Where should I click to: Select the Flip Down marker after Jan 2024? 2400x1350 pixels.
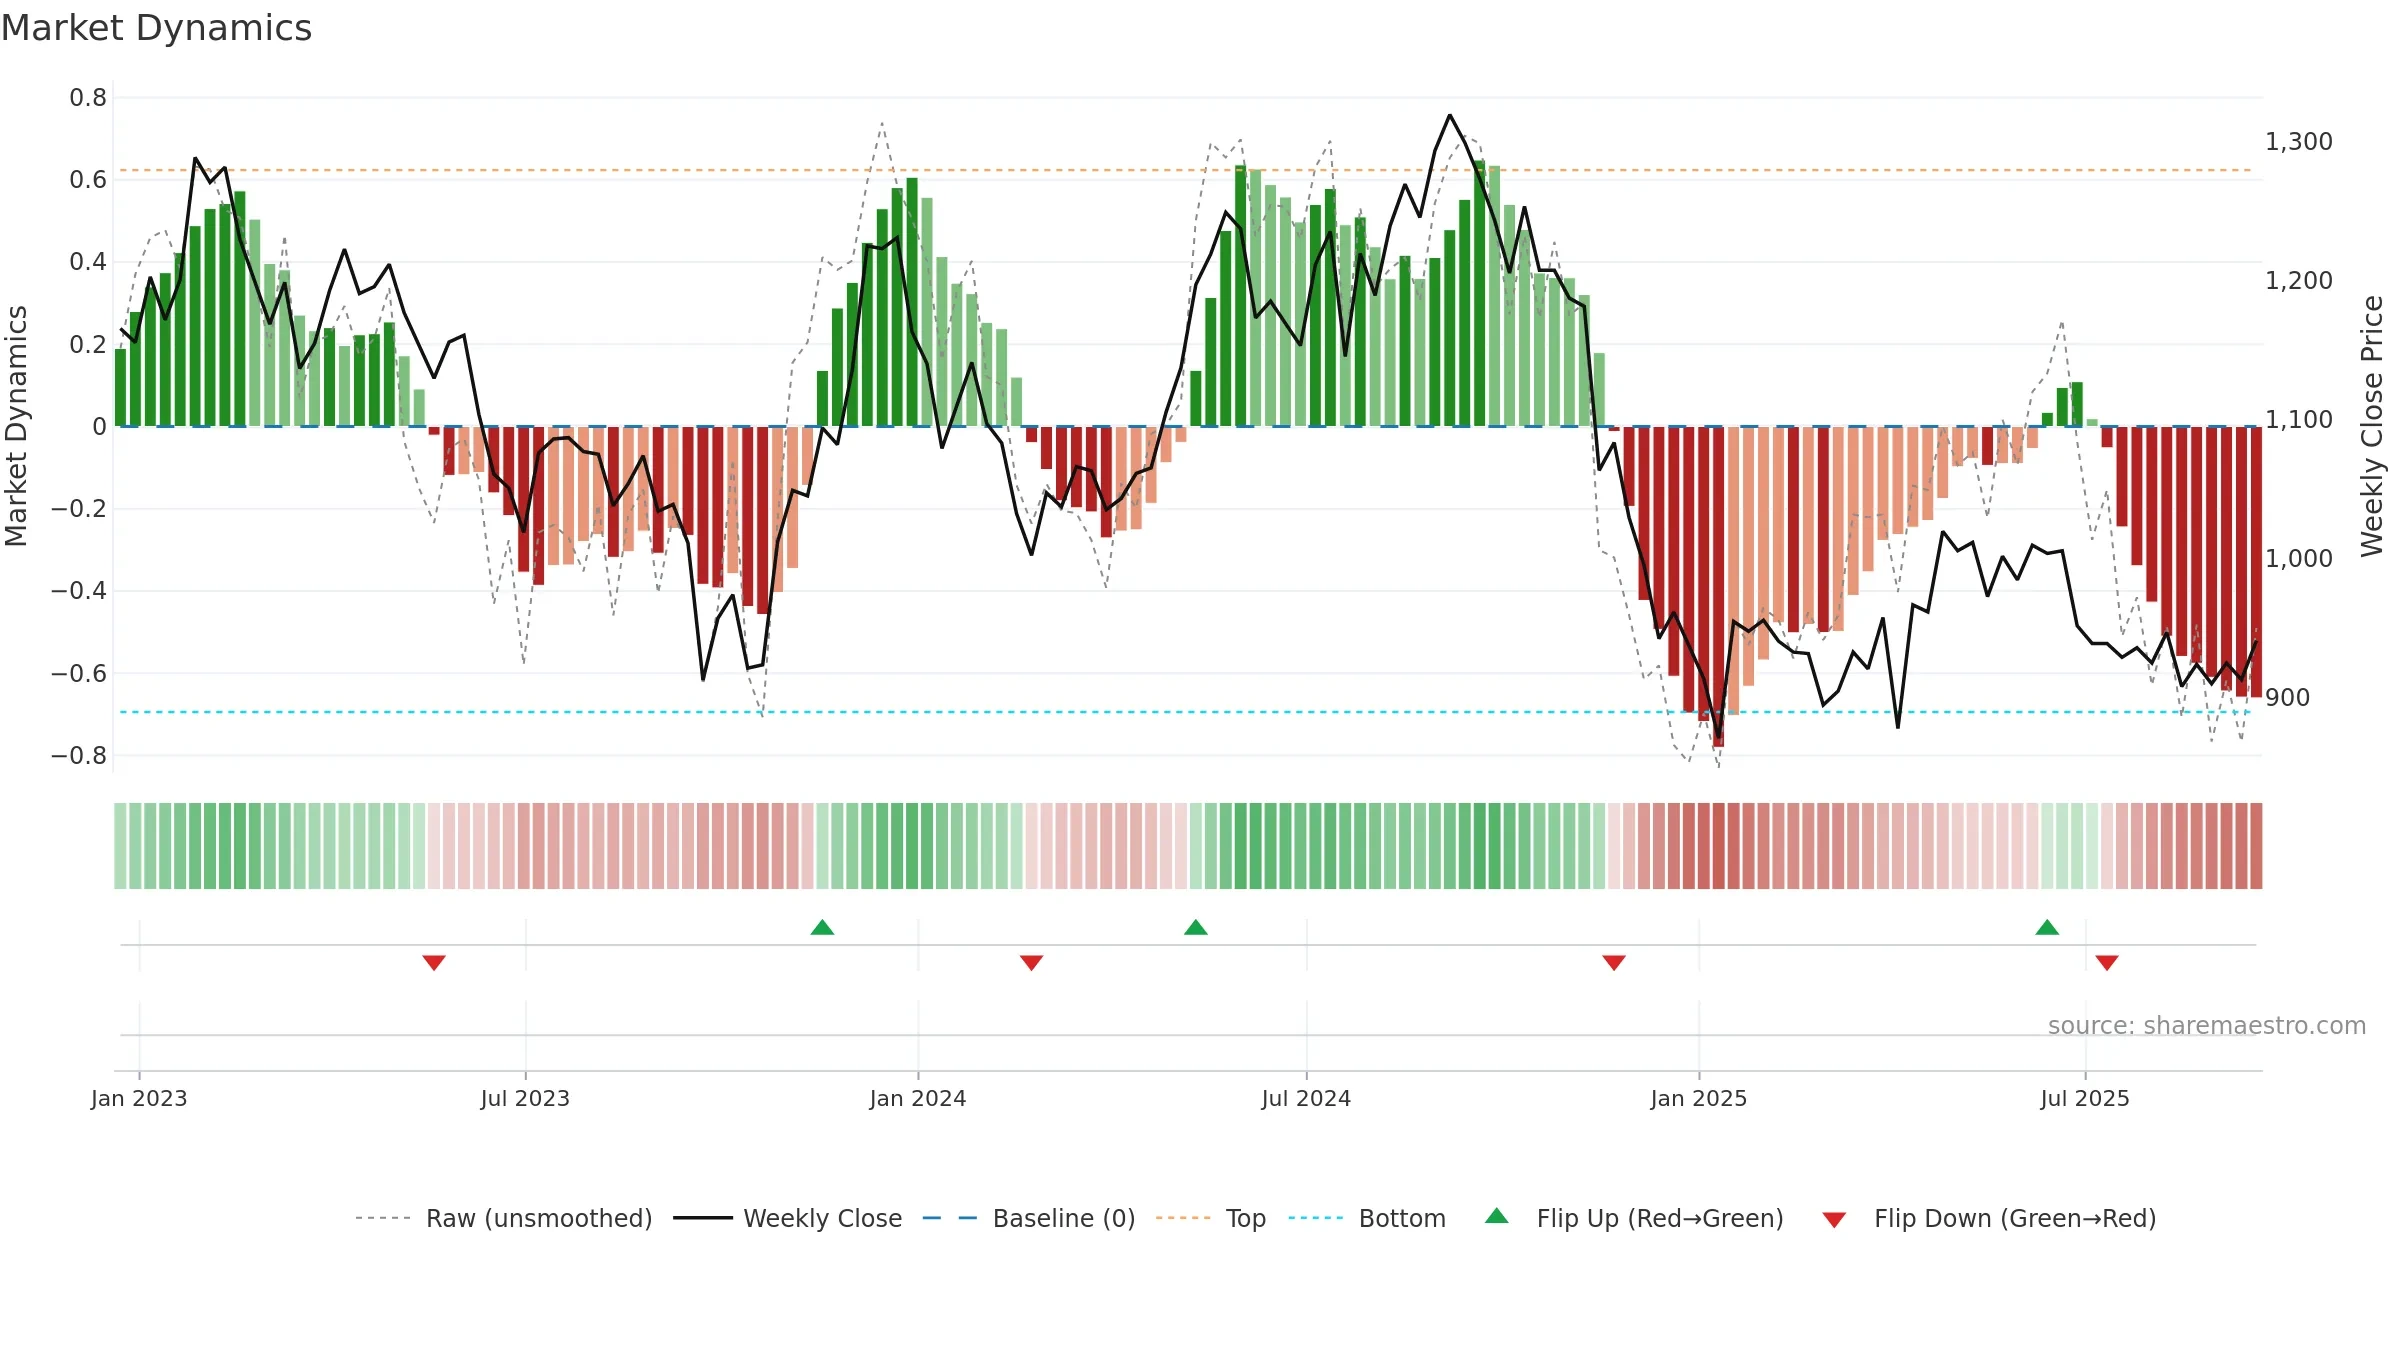(x=1032, y=962)
